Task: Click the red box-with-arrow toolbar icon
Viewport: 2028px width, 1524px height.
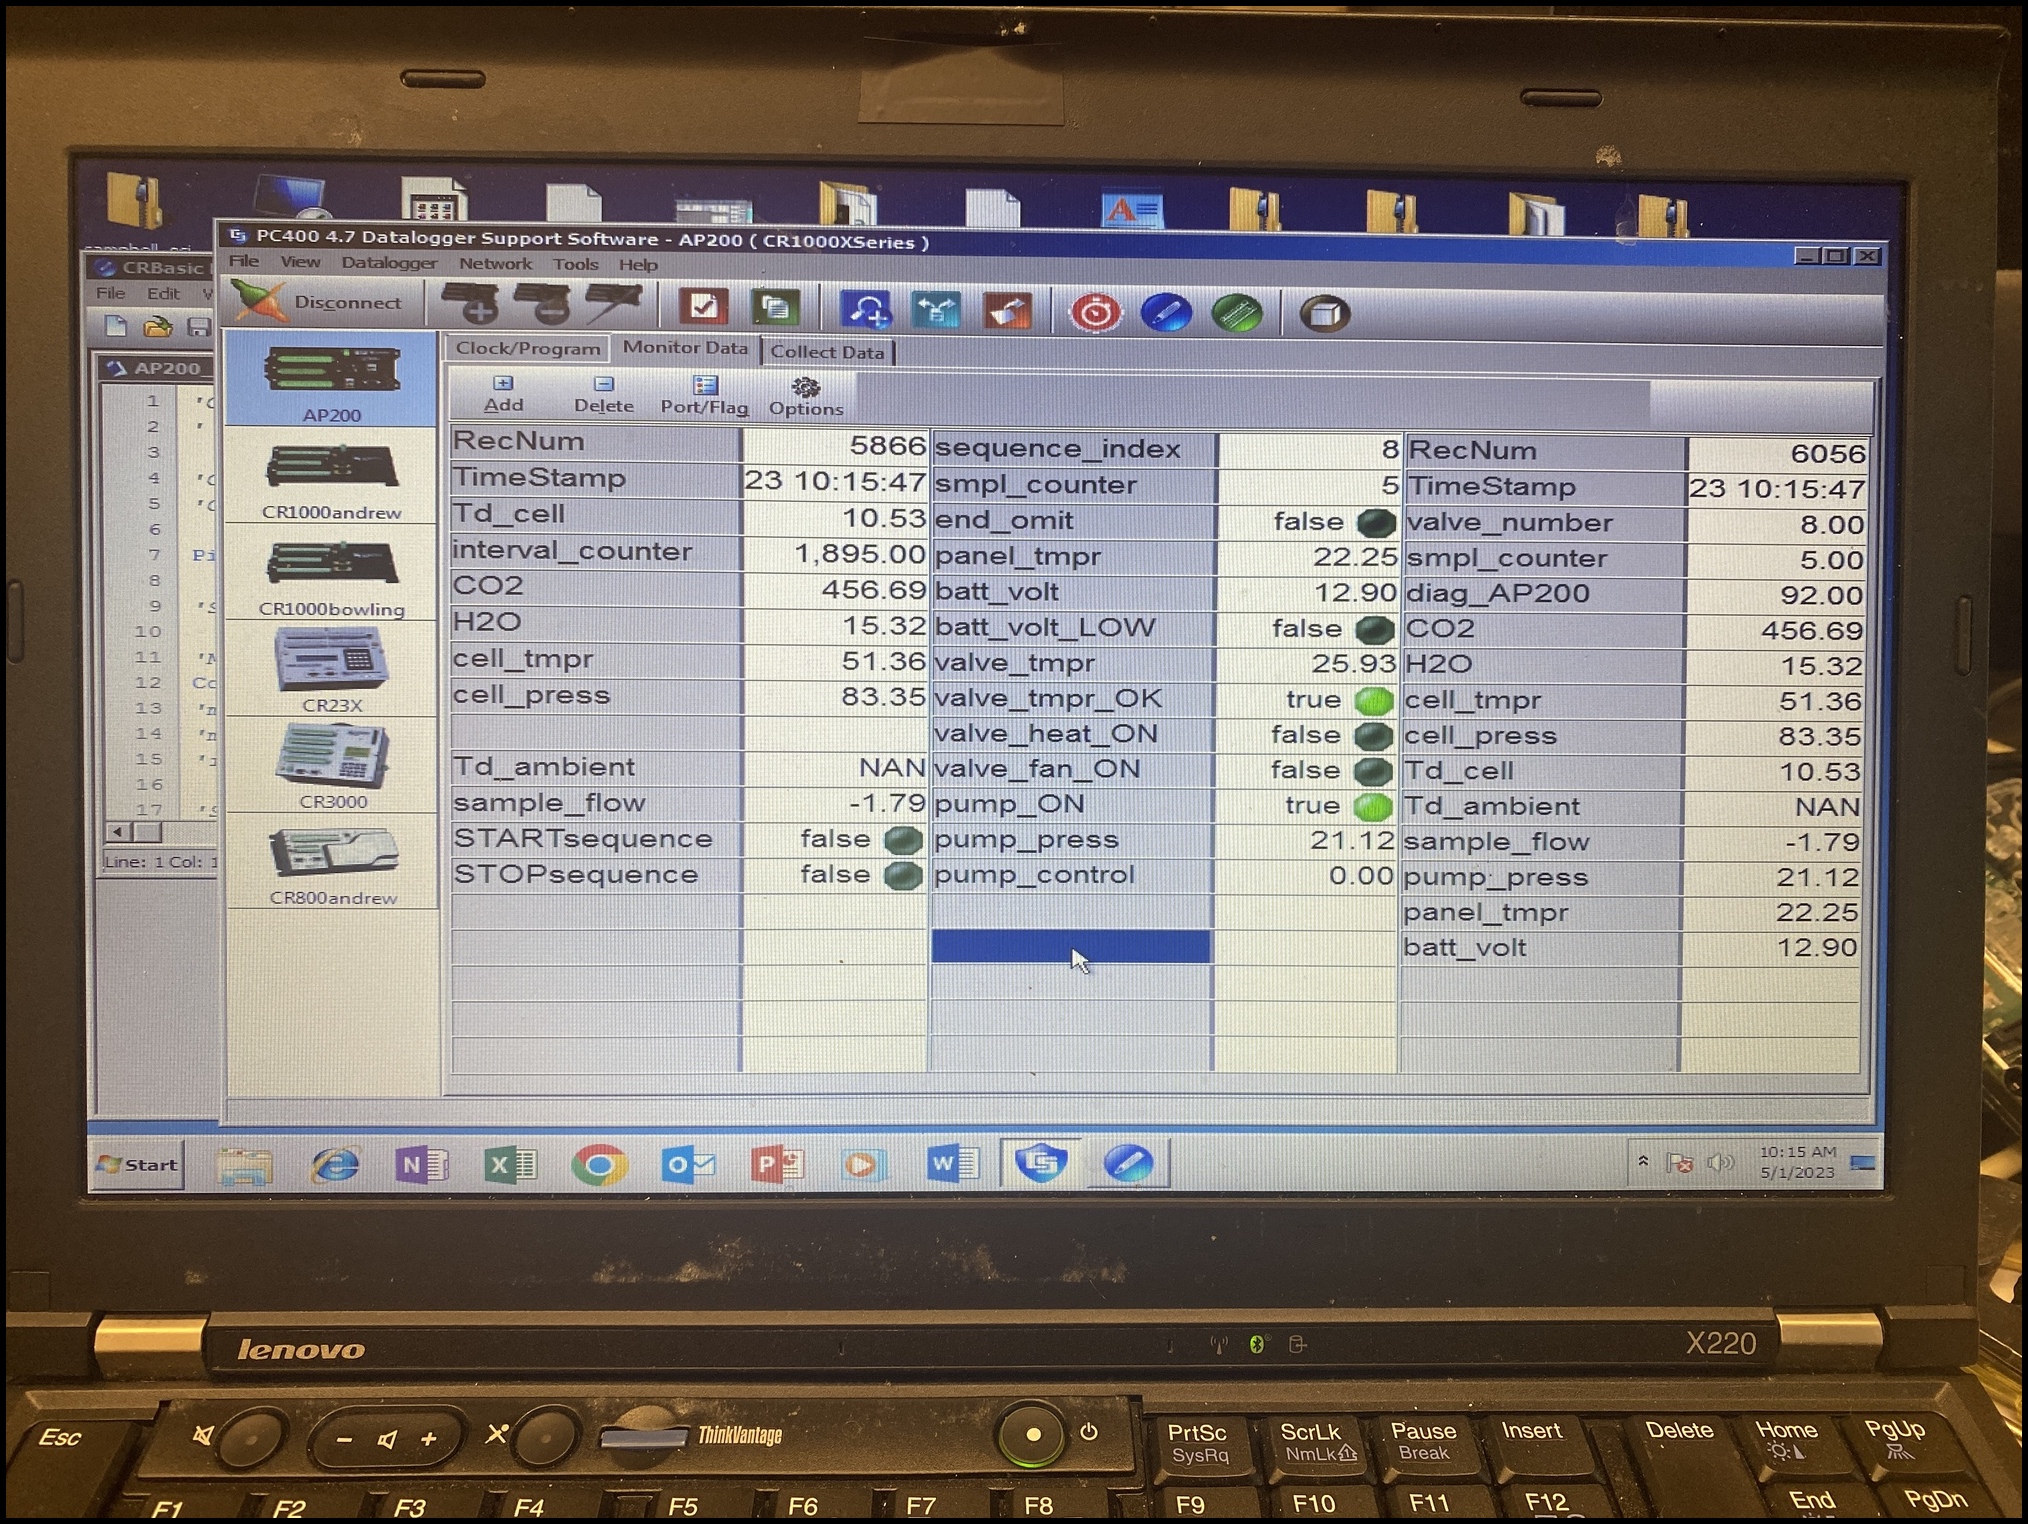Action: (1007, 312)
